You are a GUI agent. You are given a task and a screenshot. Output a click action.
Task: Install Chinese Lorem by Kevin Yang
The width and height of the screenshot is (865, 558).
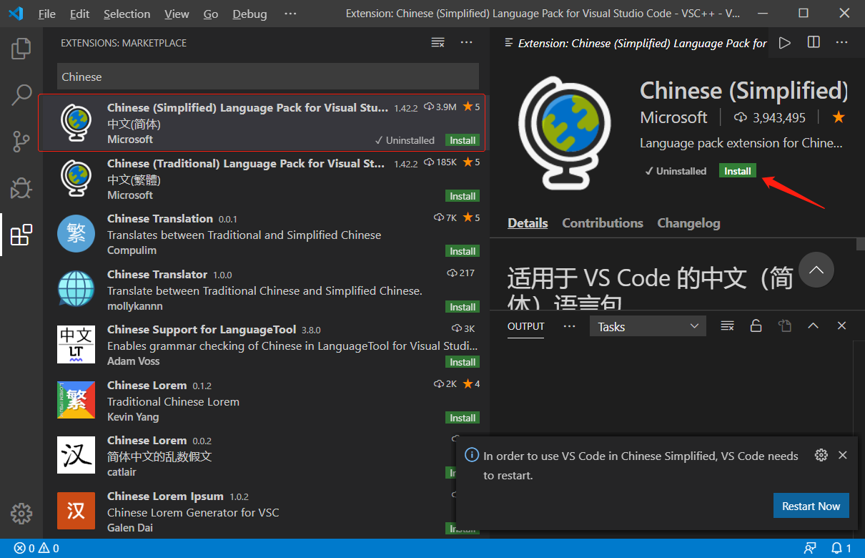click(462, 418)
